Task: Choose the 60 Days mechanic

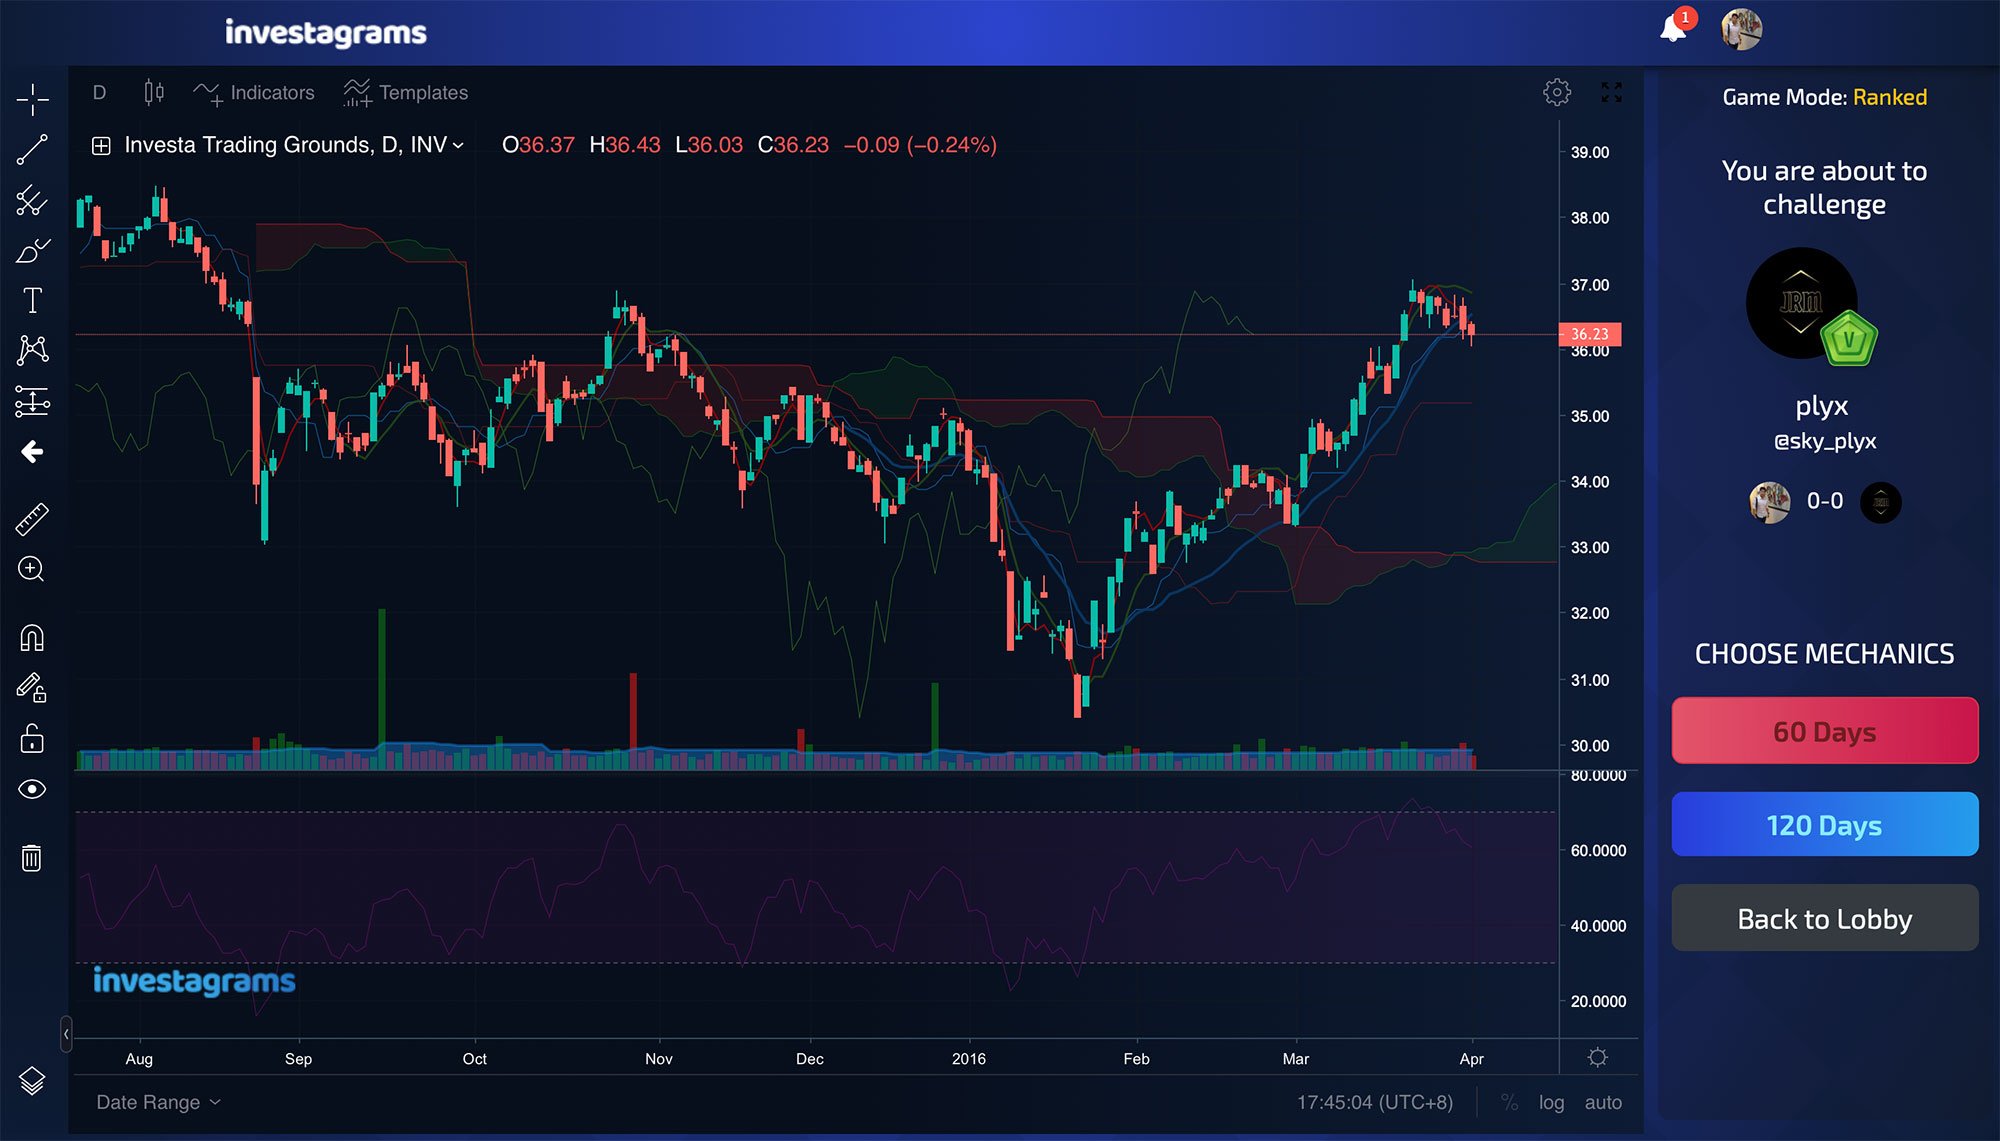Action: [1824, 731]
